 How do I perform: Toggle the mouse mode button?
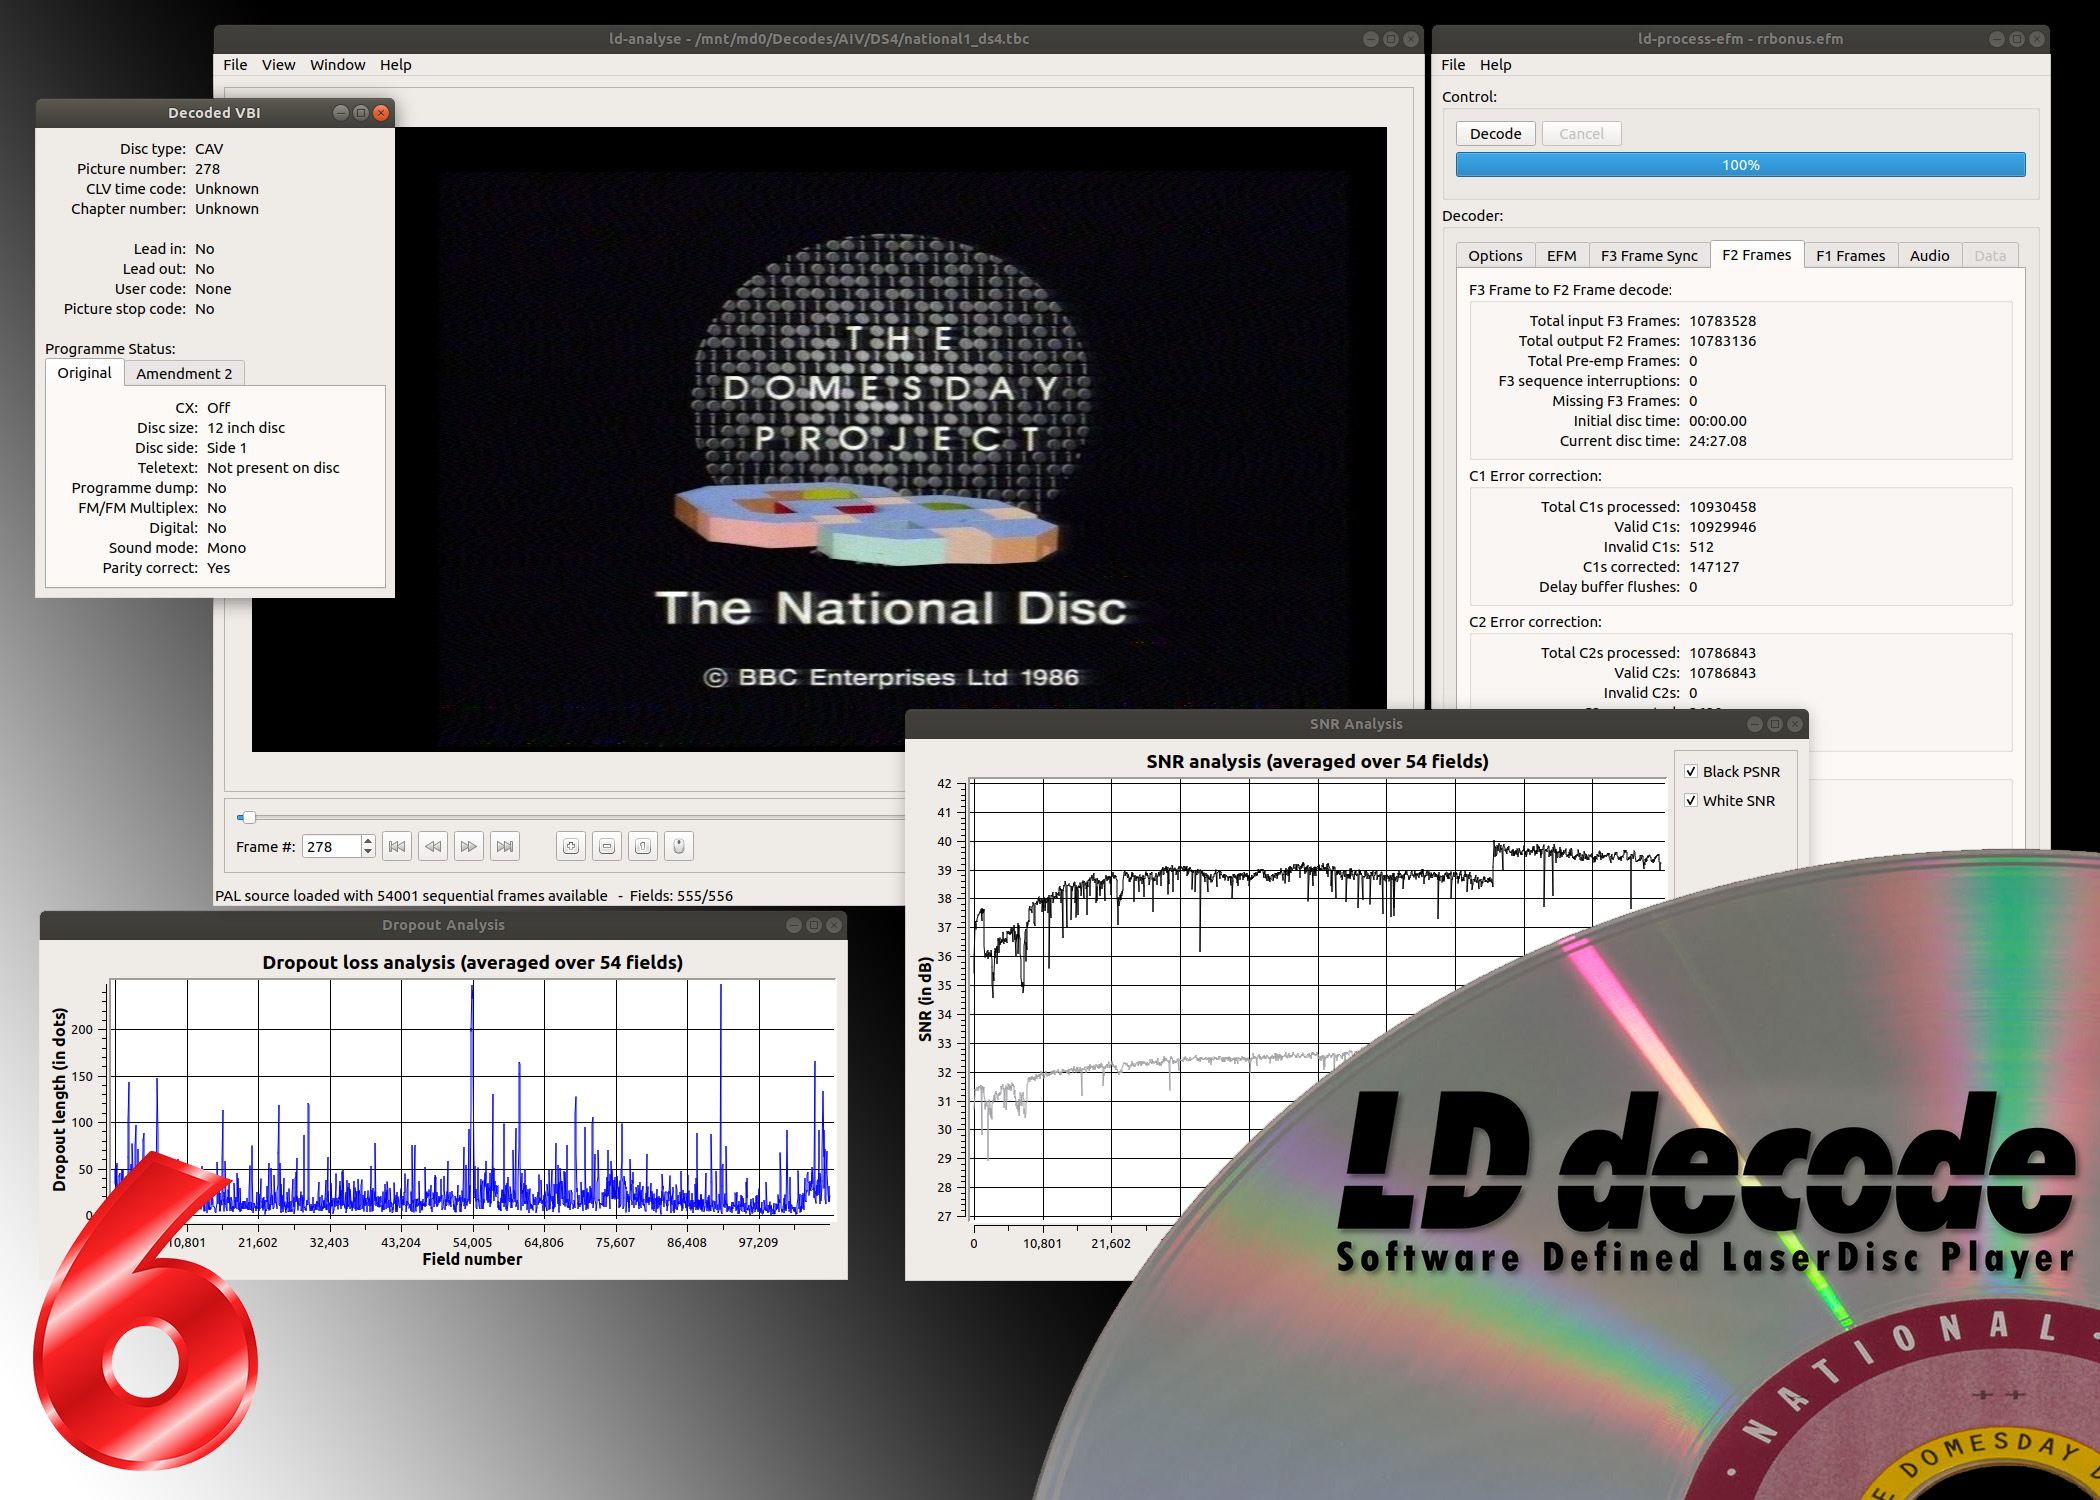click(x=679, y=846)
